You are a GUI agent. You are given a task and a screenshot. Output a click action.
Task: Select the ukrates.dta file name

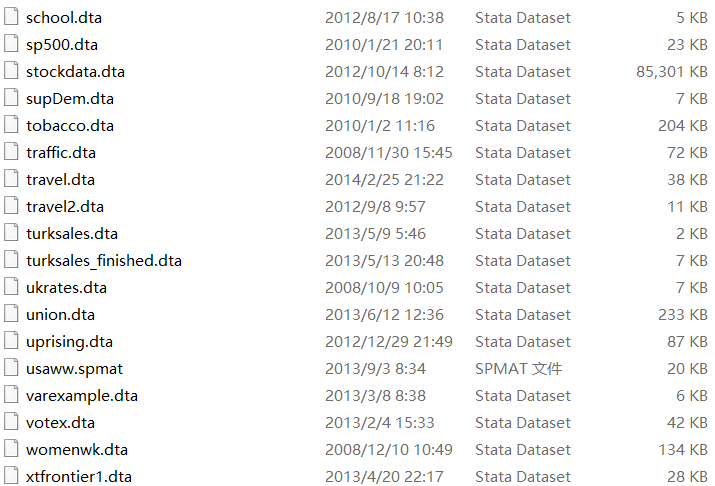(x=66, y=287)
